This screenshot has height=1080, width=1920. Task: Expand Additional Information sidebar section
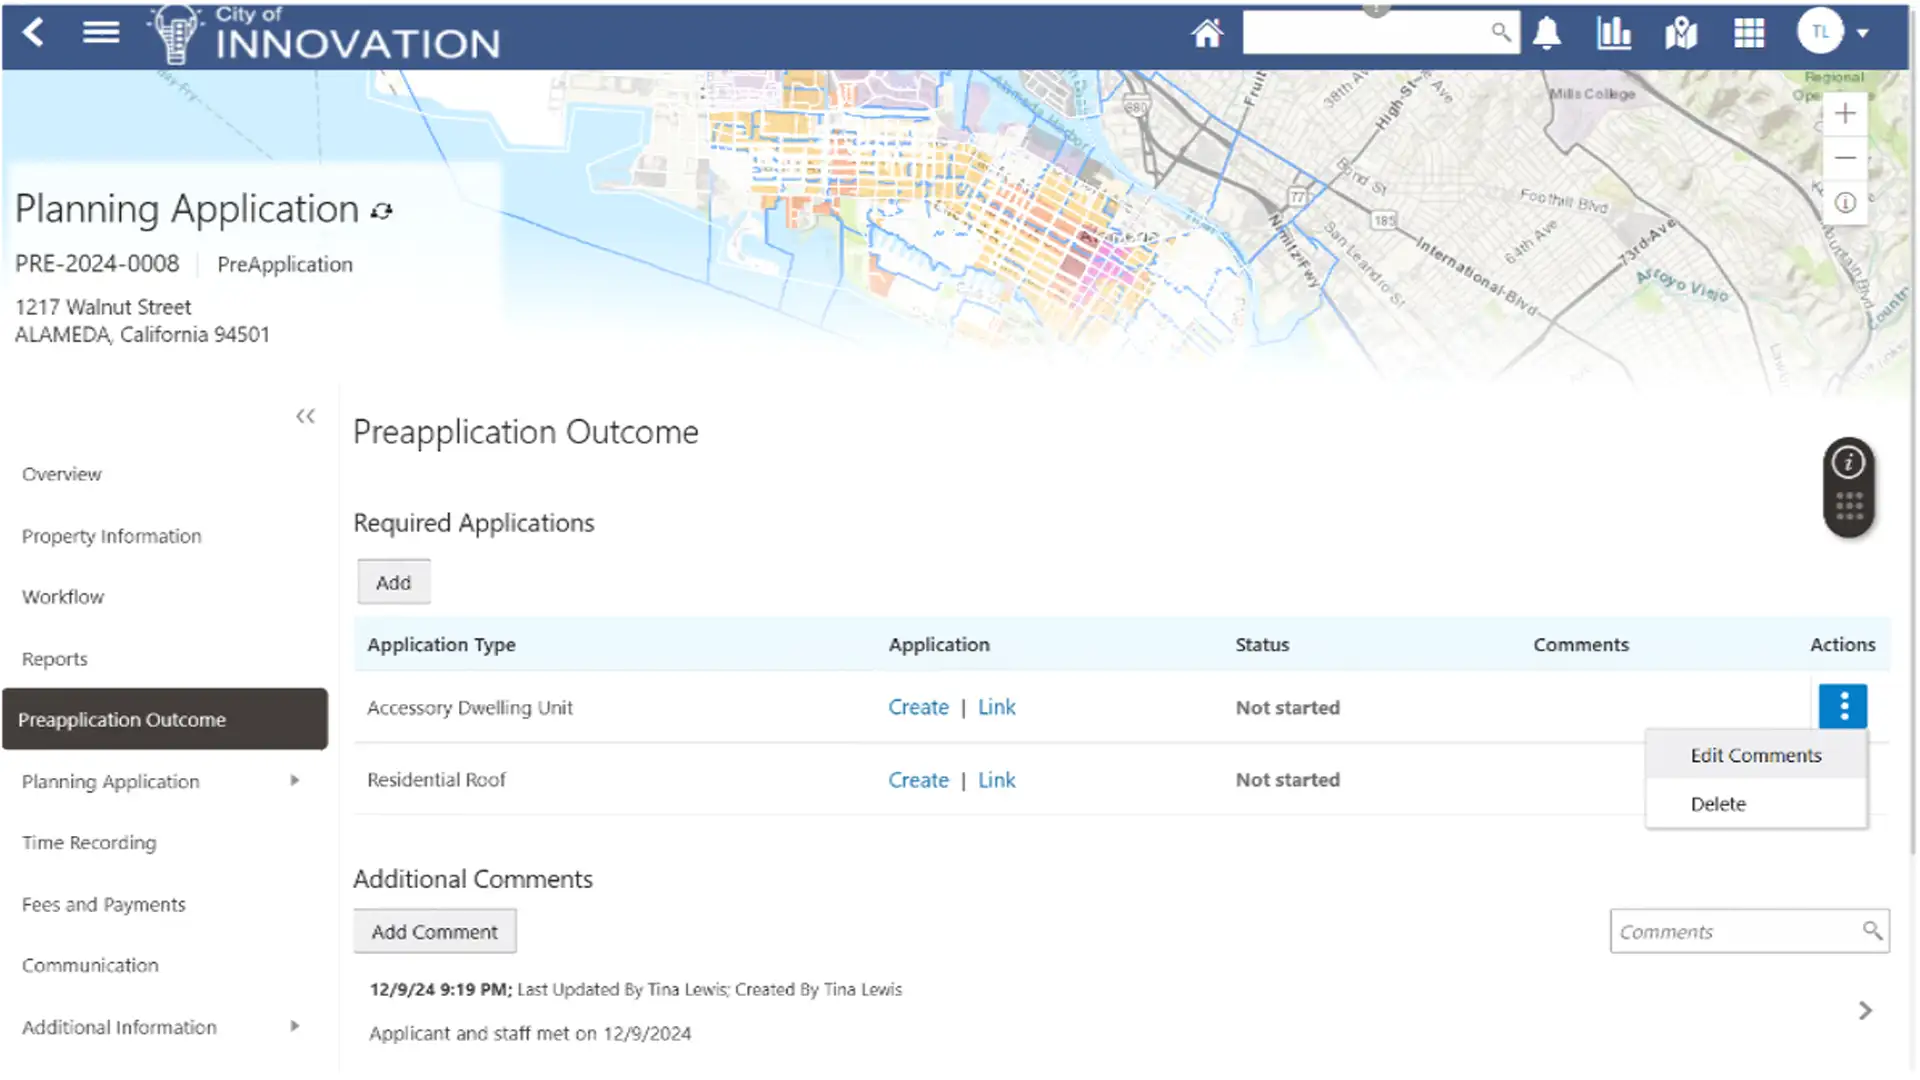click(x=294, y=1027)
